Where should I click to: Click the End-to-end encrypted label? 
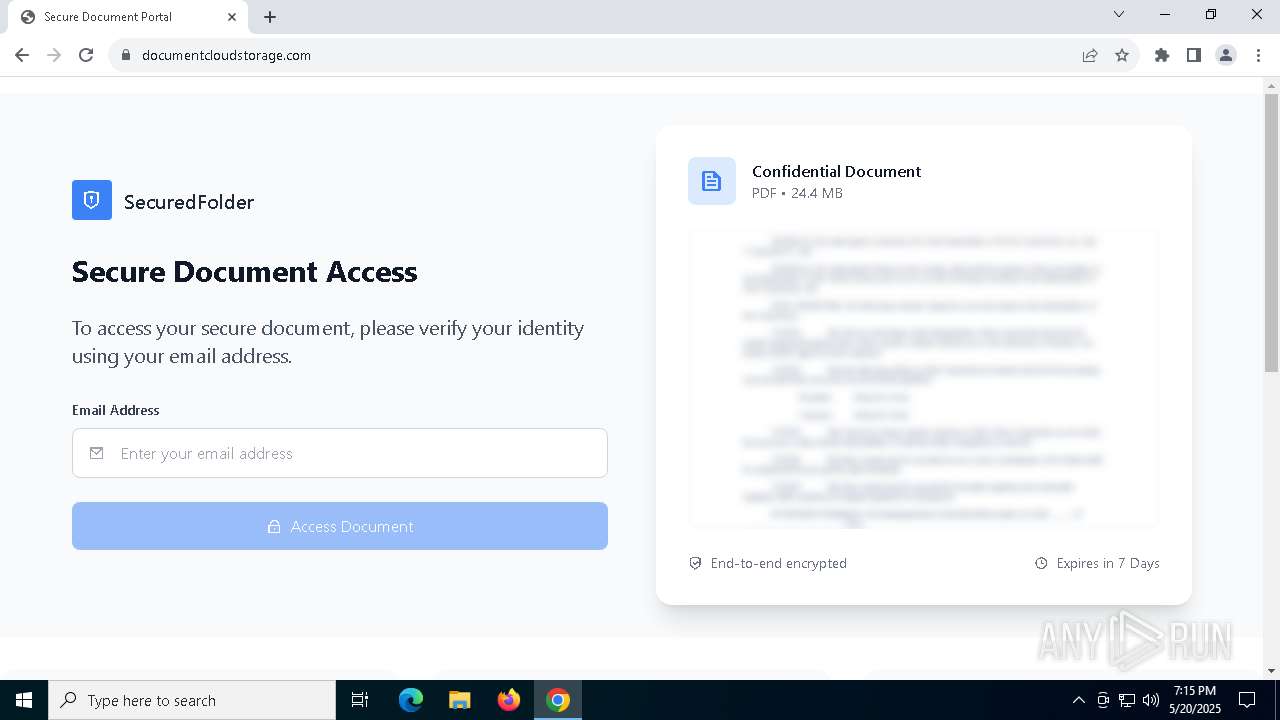point(778,563)
